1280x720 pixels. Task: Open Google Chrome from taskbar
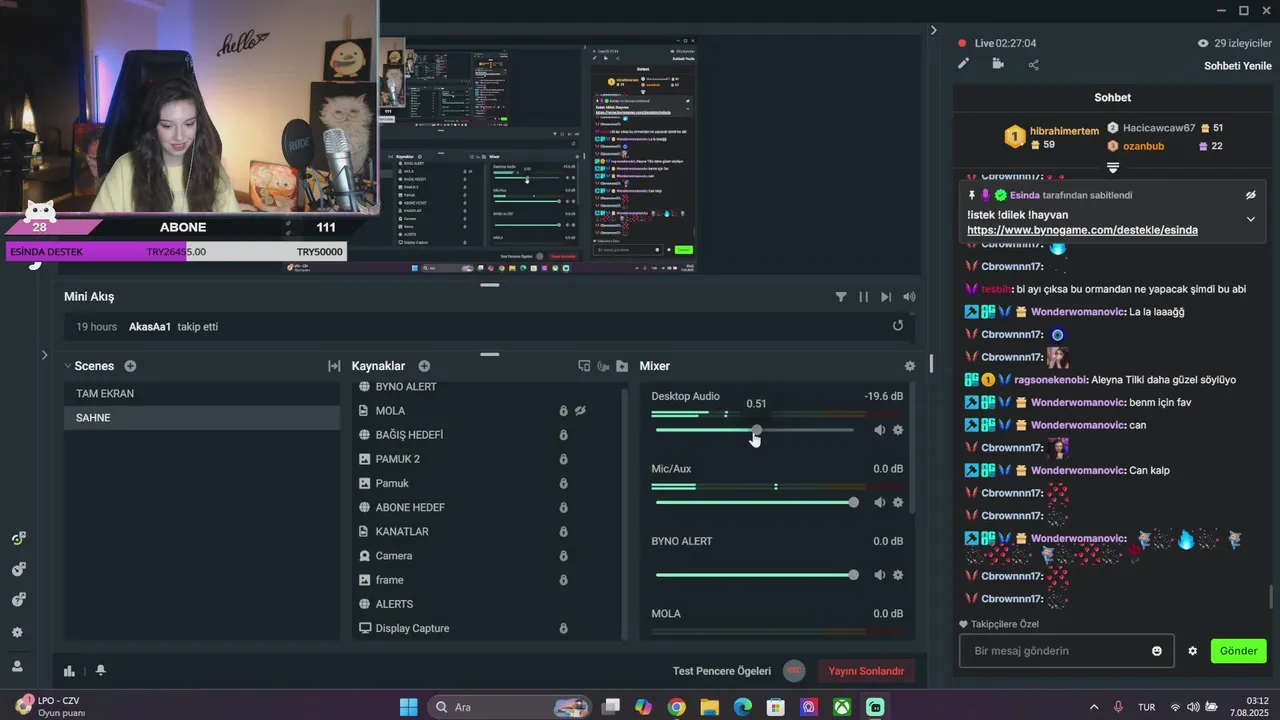point(676,707)
